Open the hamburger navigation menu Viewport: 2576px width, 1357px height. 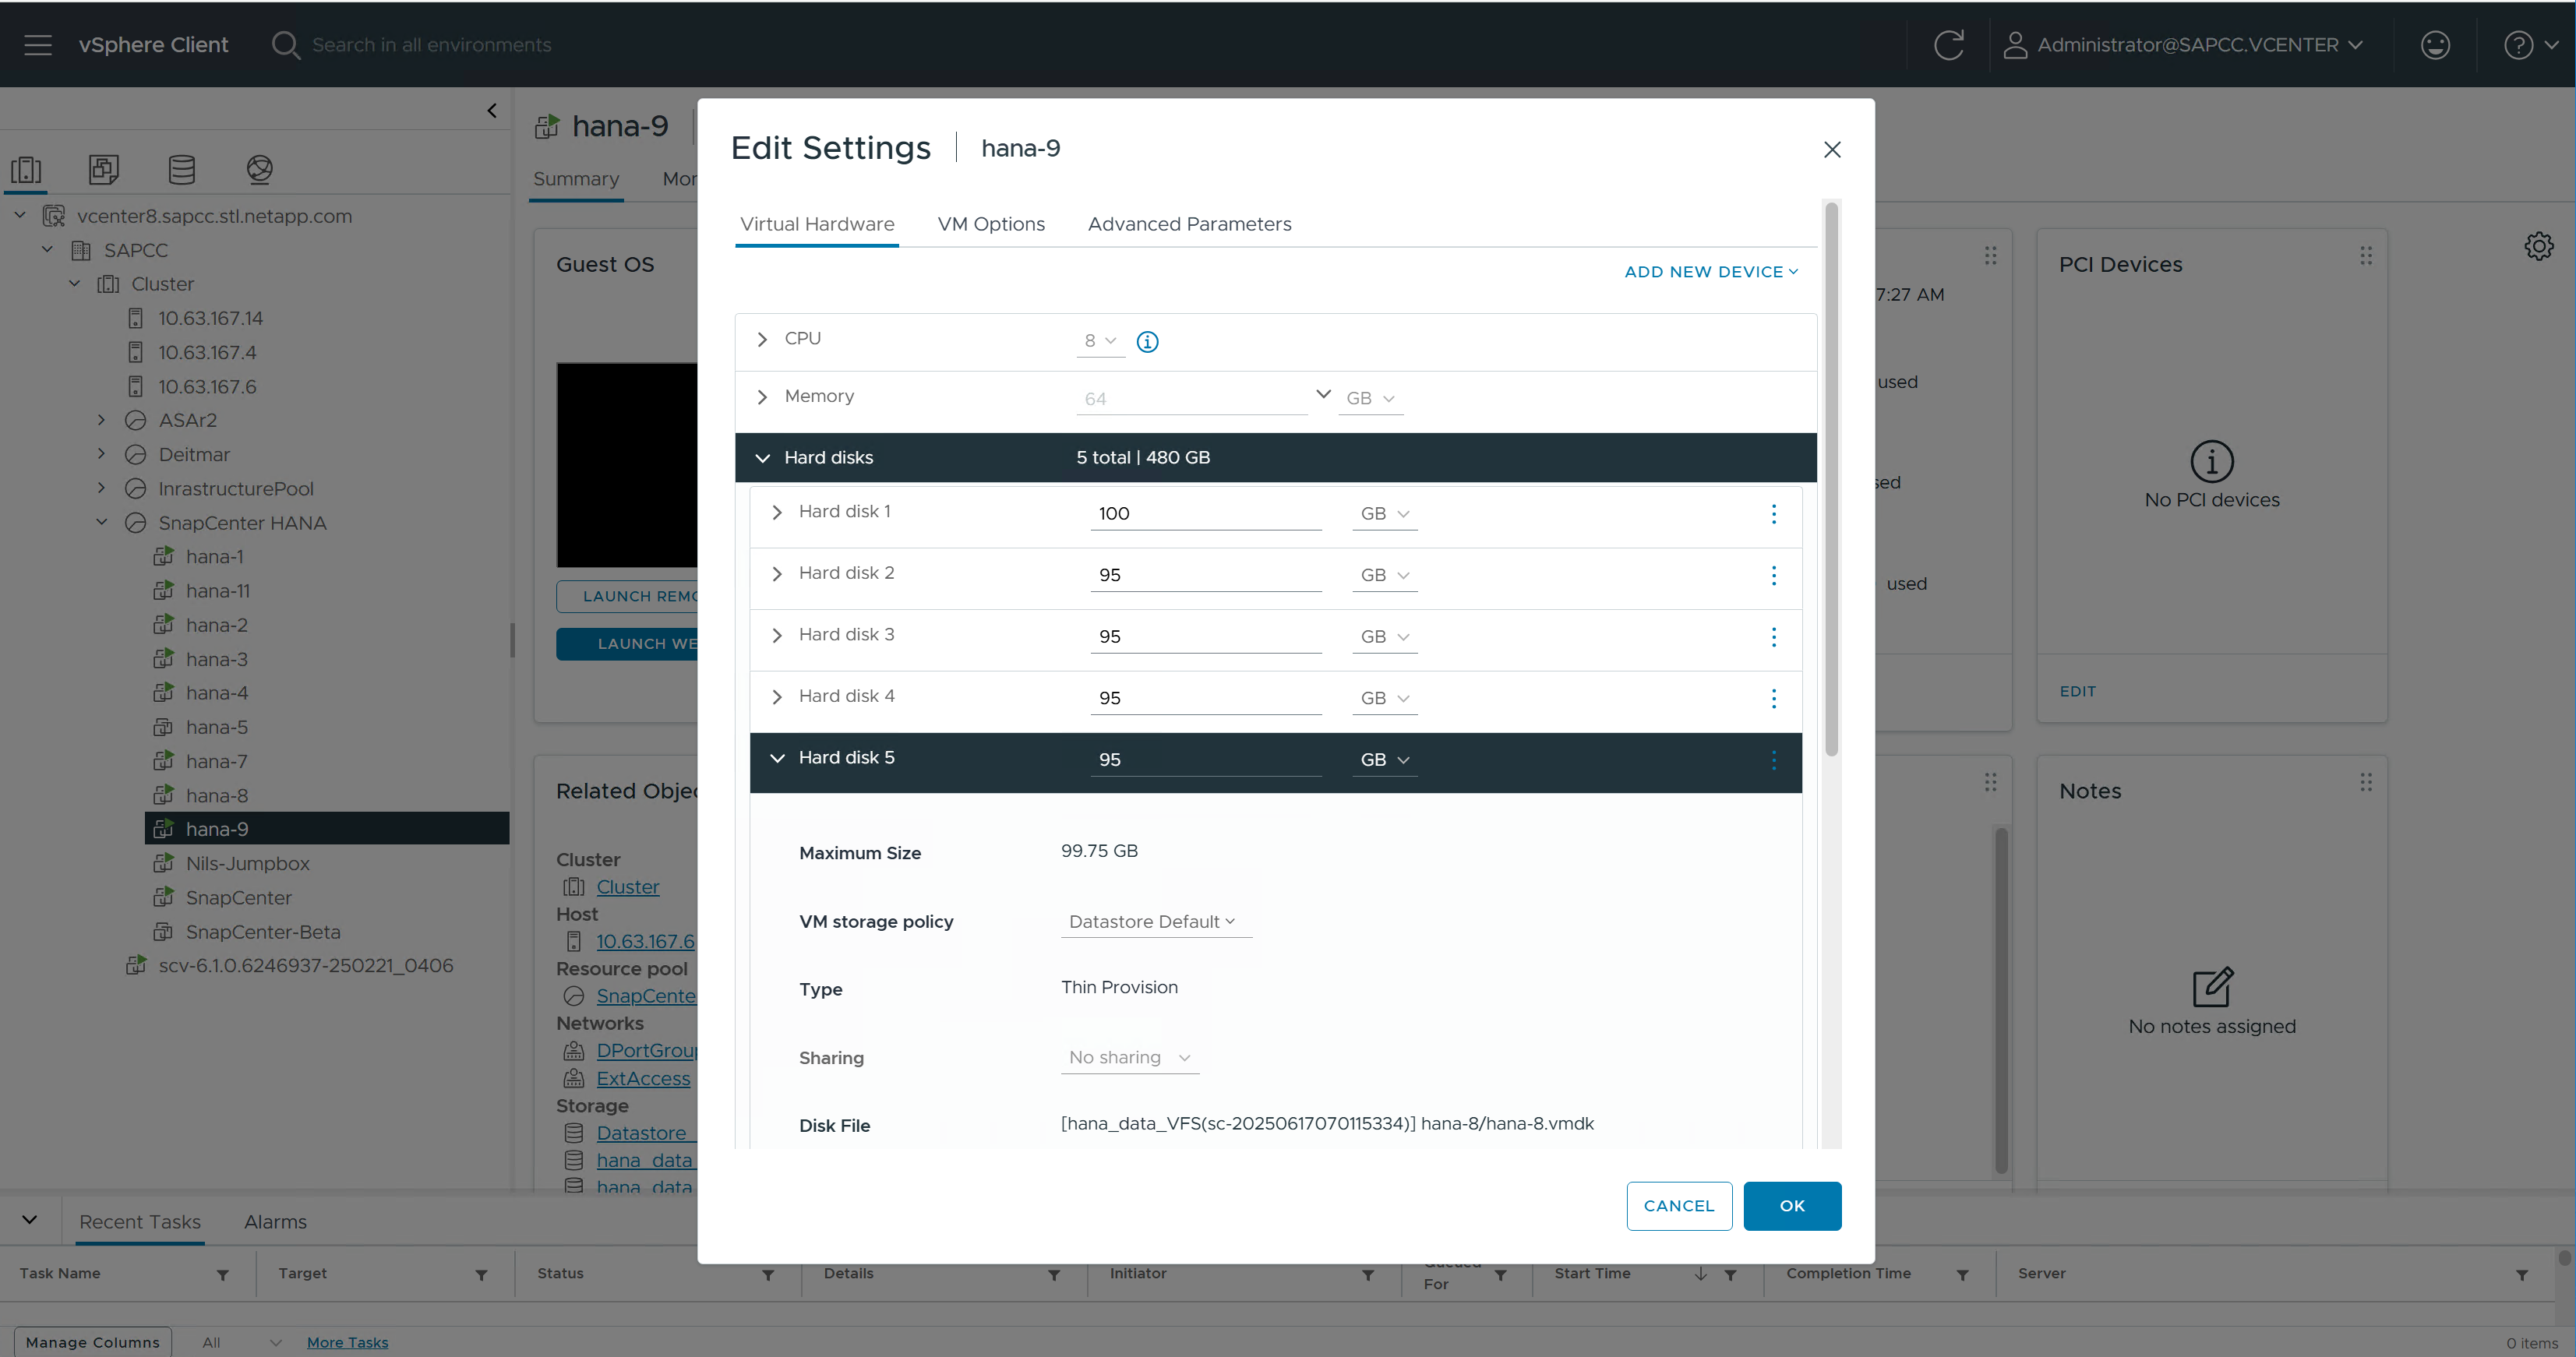pos(38,45)
